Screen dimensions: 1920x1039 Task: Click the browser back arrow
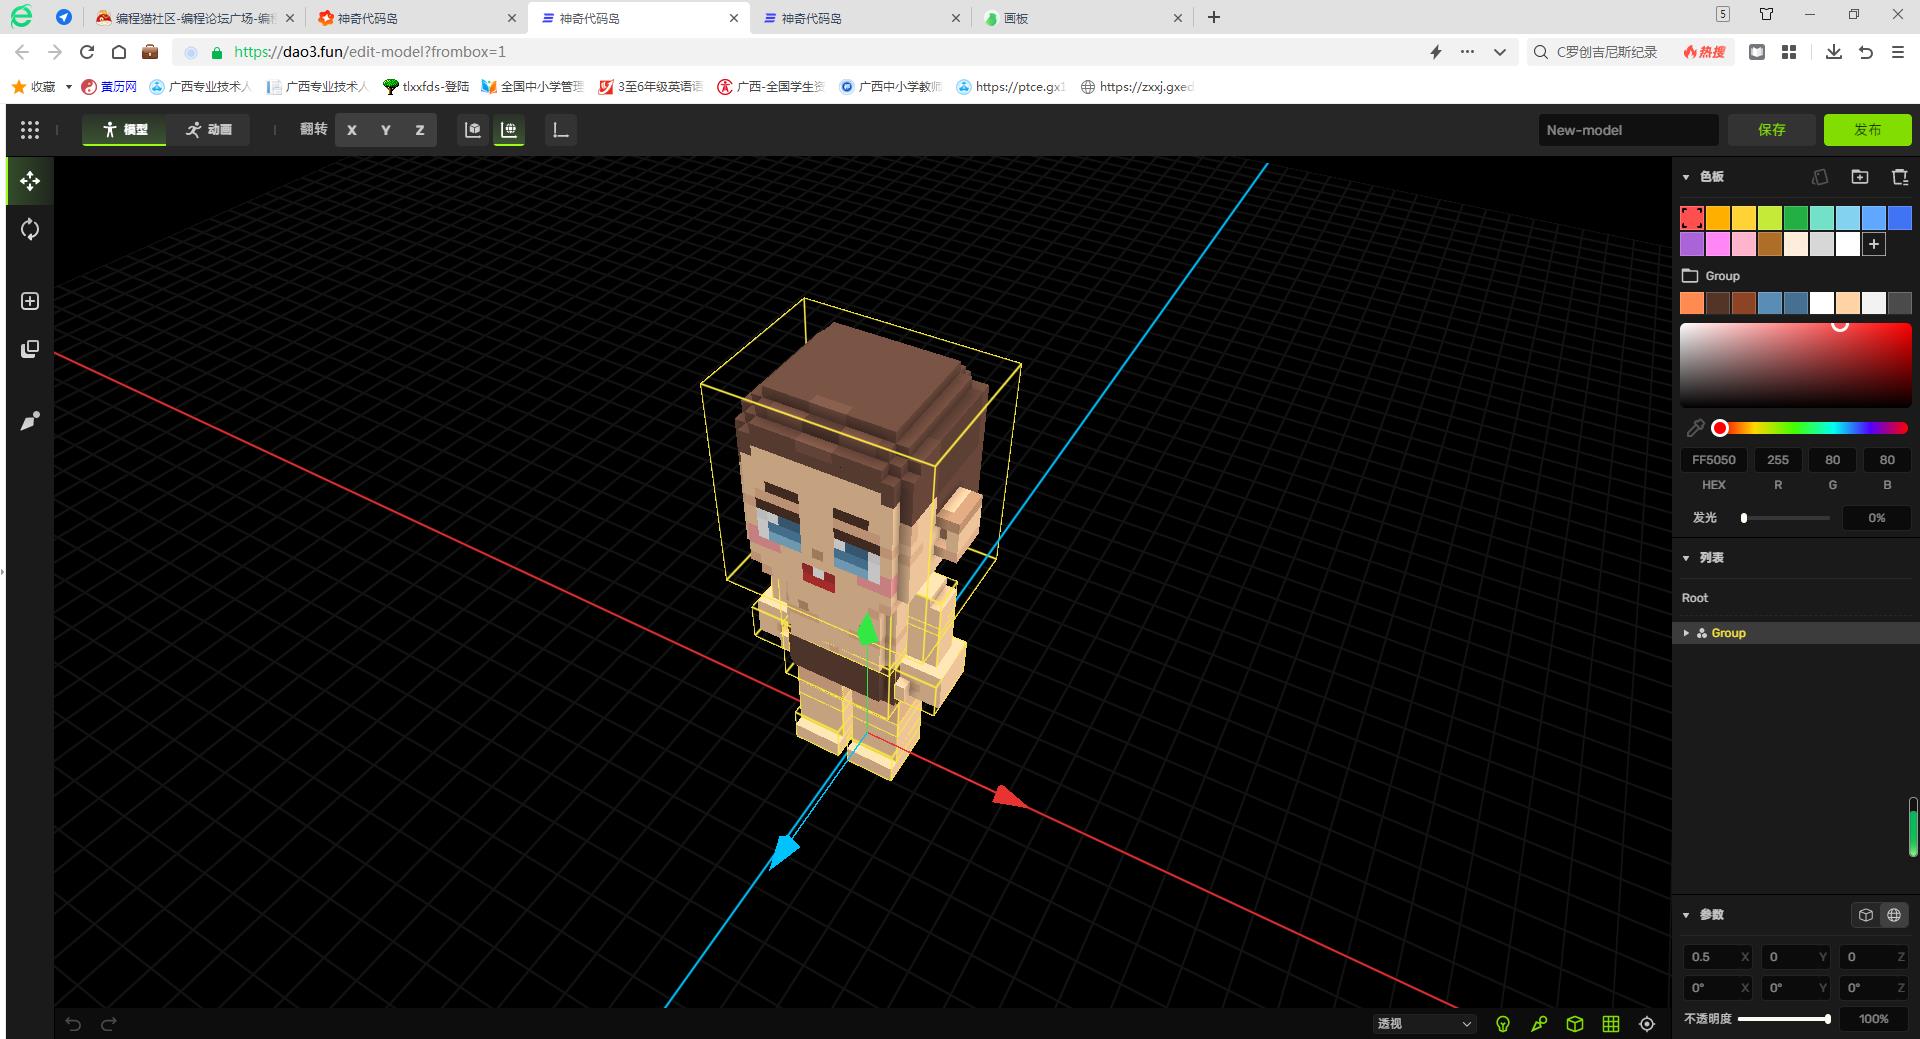point(23,52)
